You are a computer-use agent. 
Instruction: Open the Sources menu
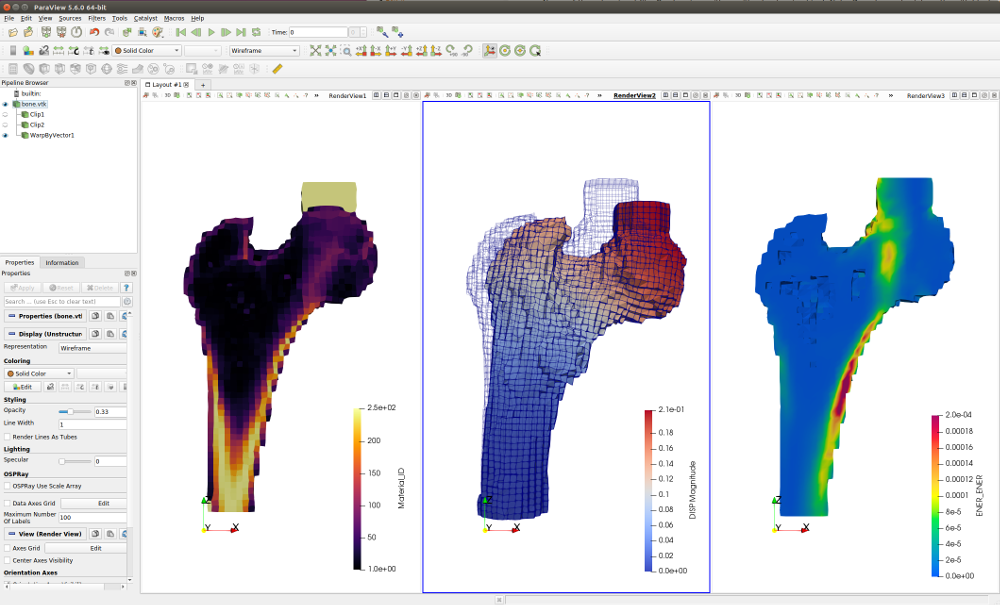[70, 18]
